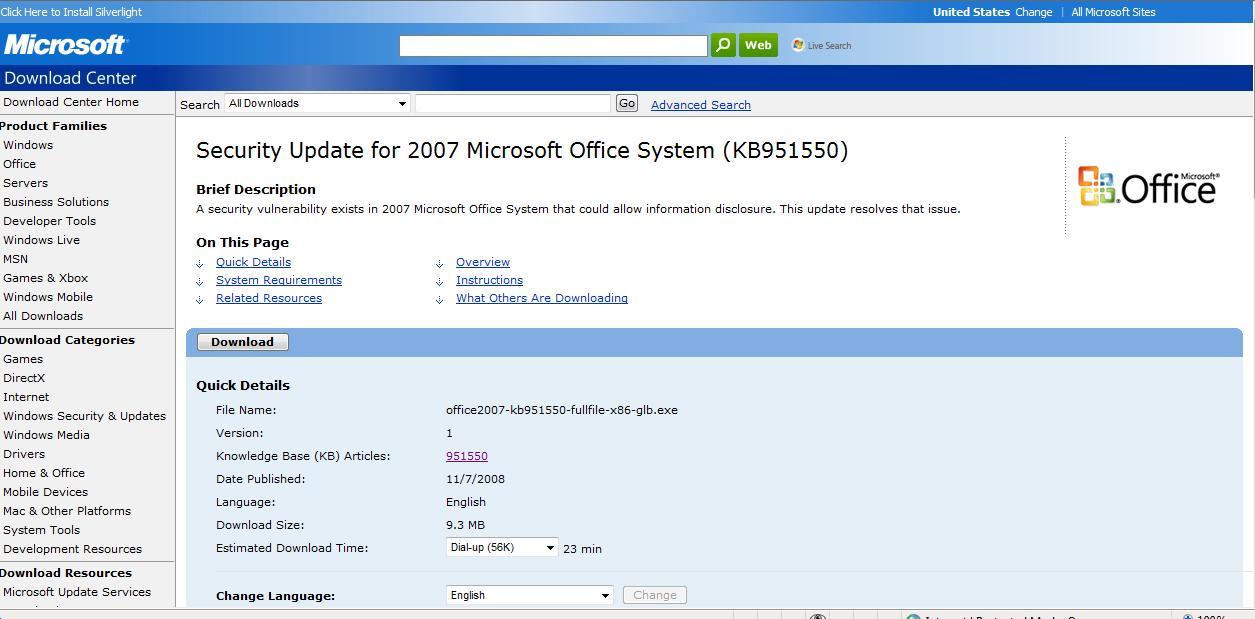Screen dimensions: 1255x619
Task: Select Office under Product Families
Action: 19,164
